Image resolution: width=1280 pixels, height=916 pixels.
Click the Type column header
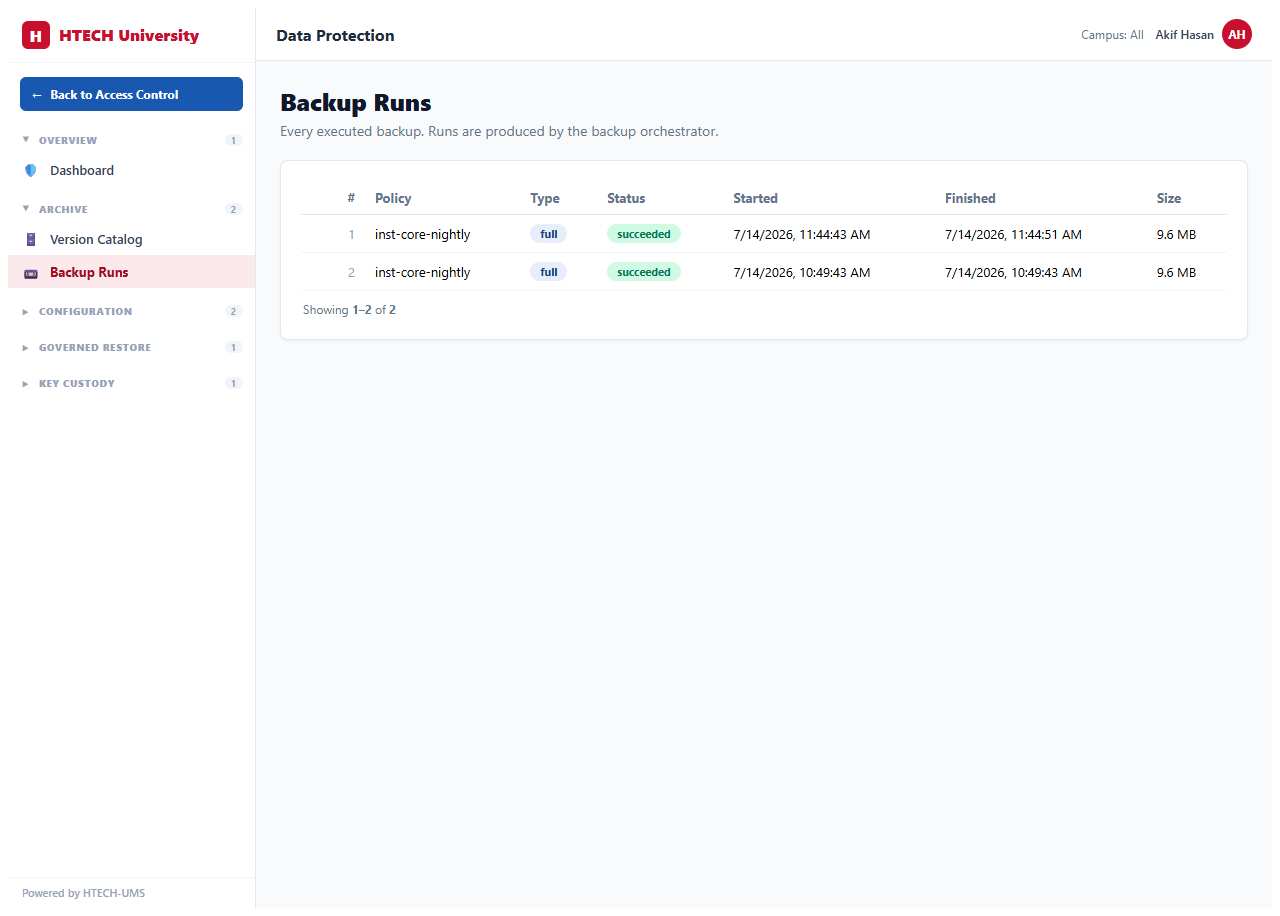(x=545, y=198)
